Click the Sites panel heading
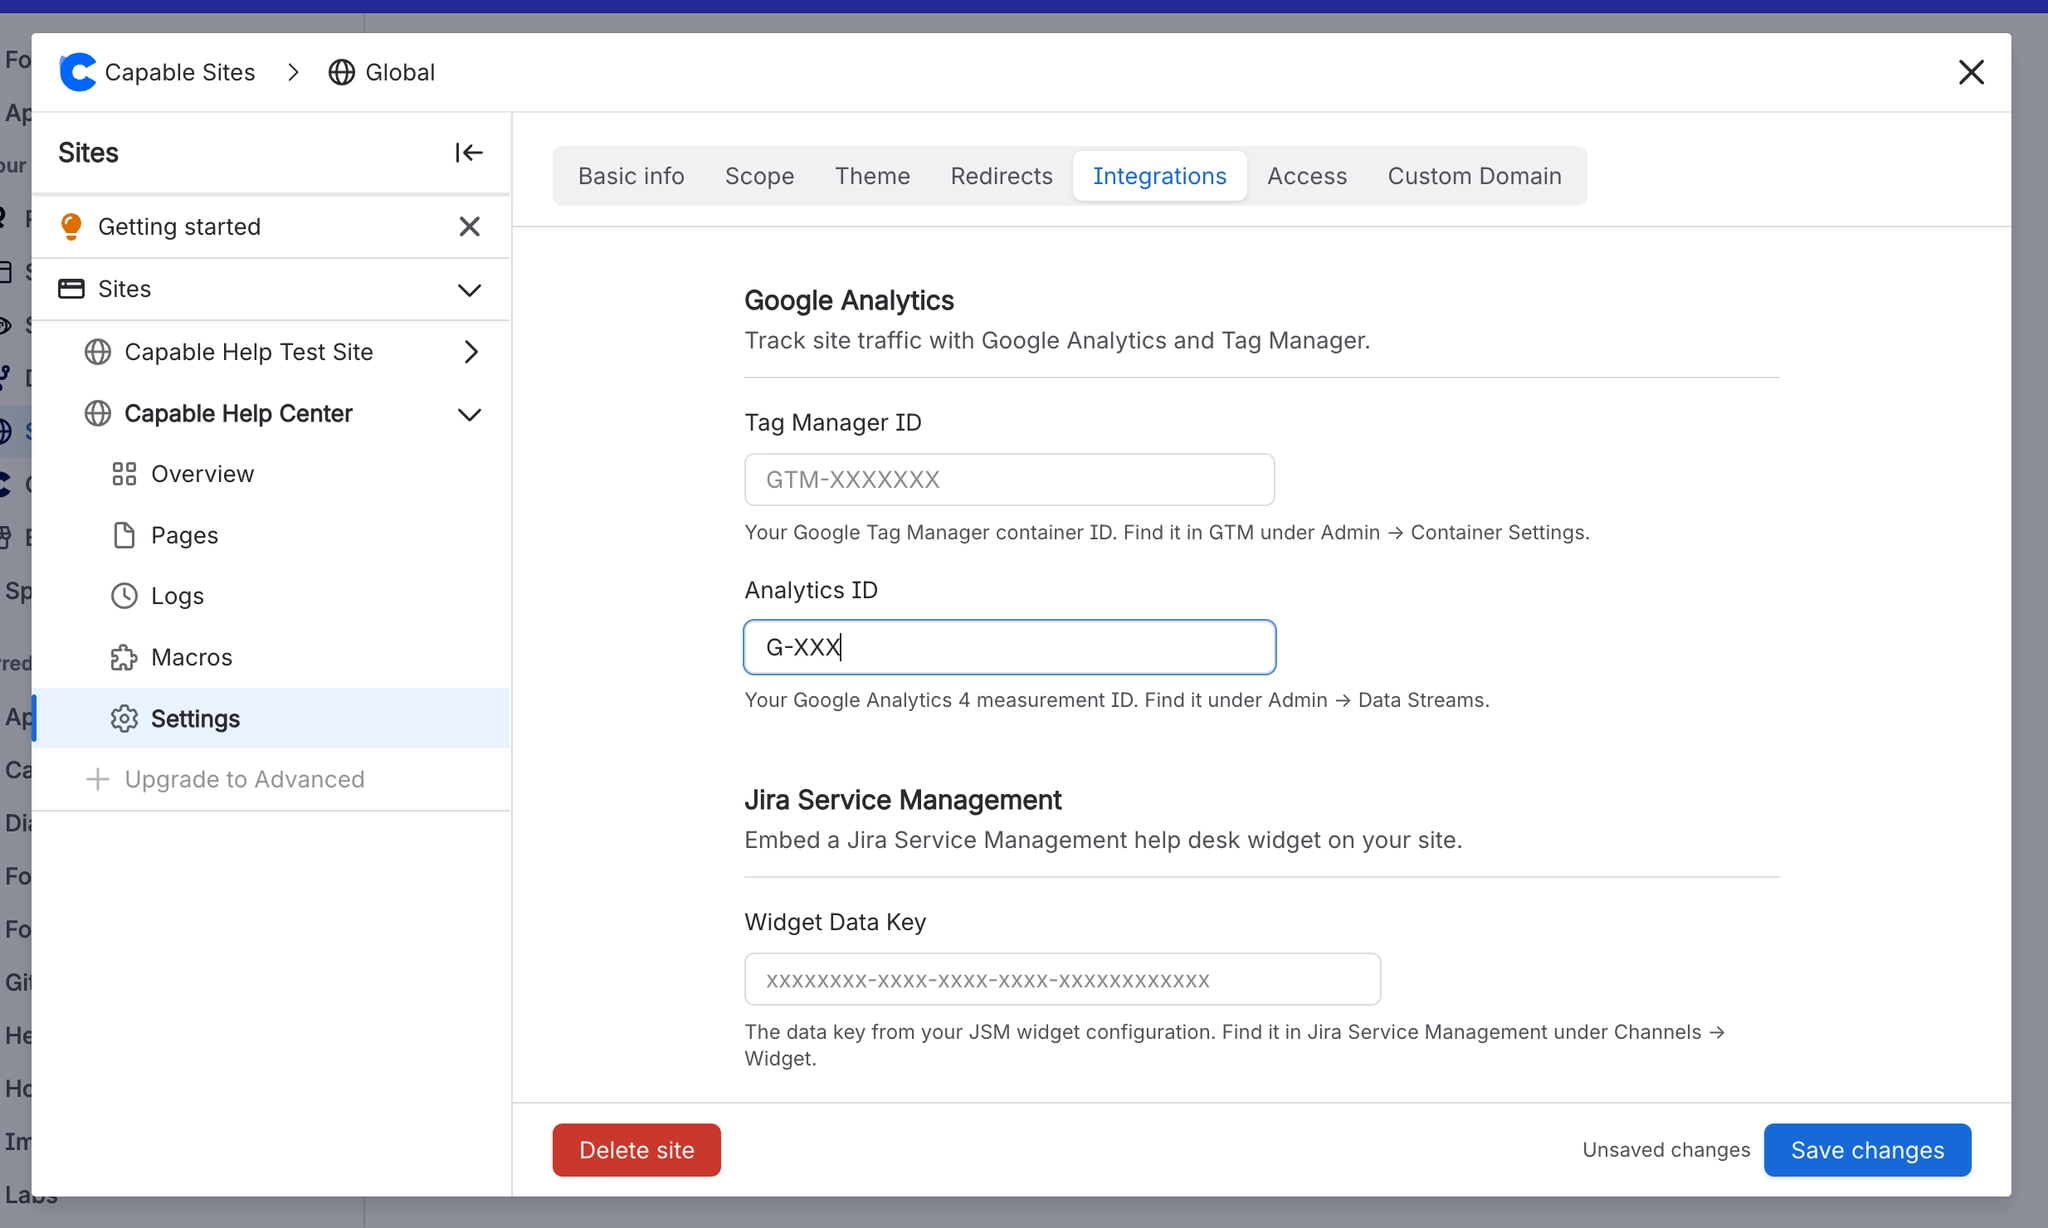 click(88, 152)
